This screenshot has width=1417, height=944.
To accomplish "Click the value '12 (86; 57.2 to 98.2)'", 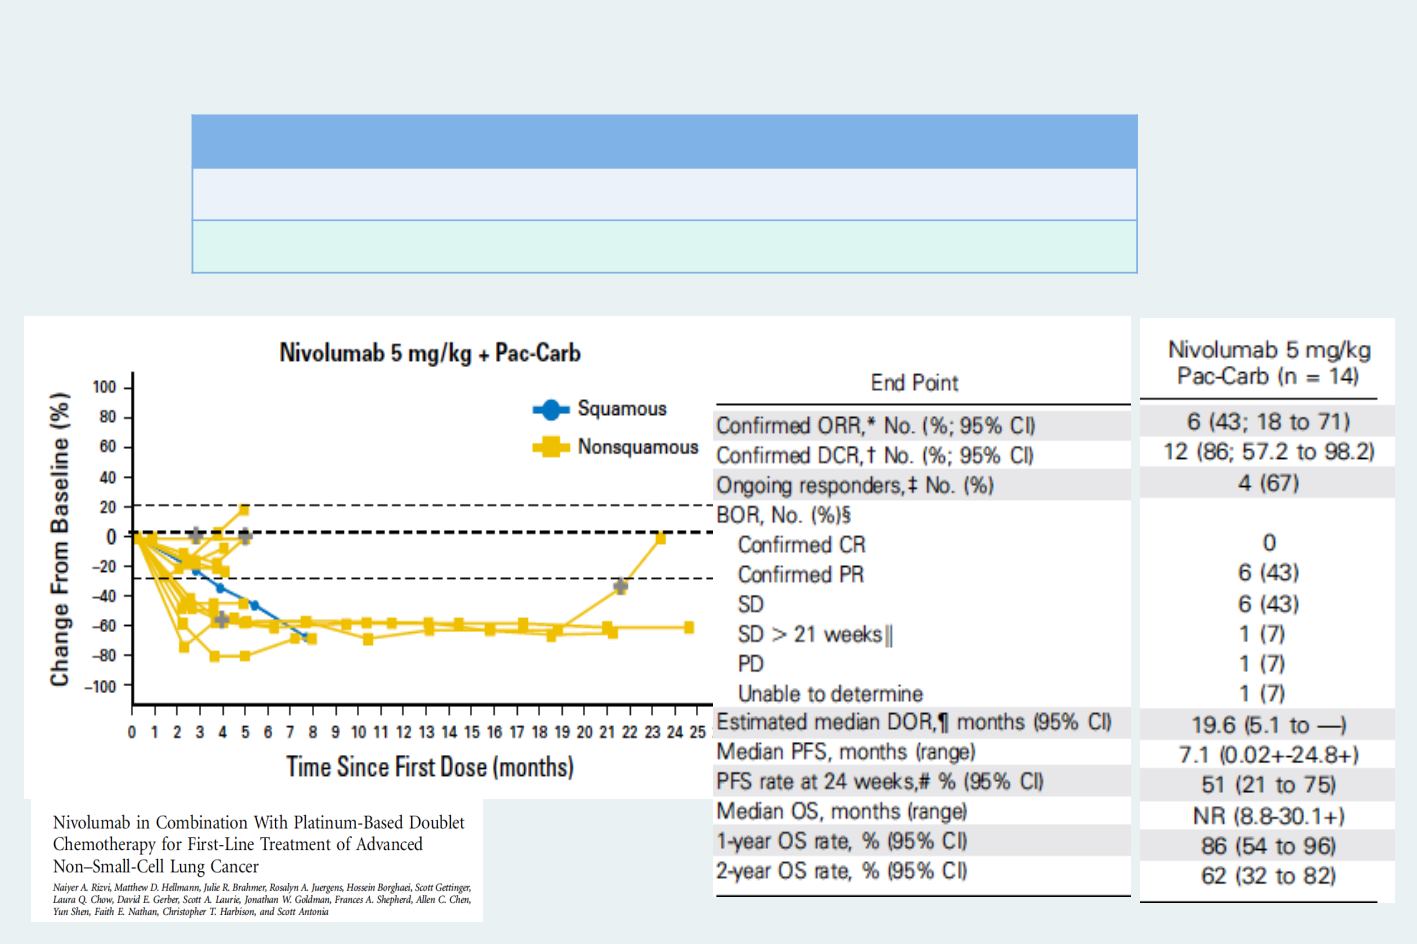I will click(x=1268, y=452).
